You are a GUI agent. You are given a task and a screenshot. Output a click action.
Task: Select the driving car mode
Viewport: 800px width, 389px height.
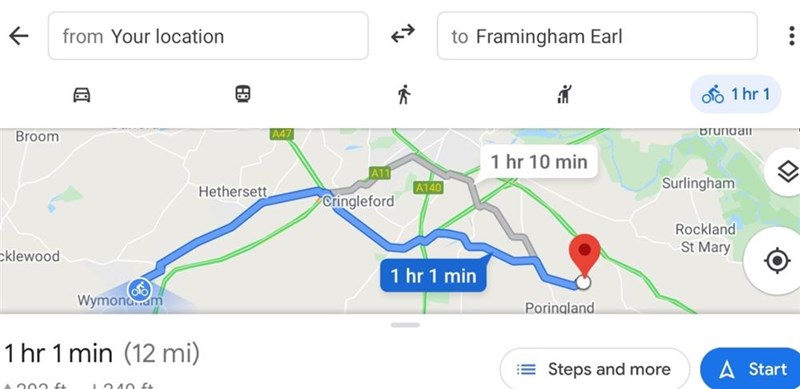(82, 94)
